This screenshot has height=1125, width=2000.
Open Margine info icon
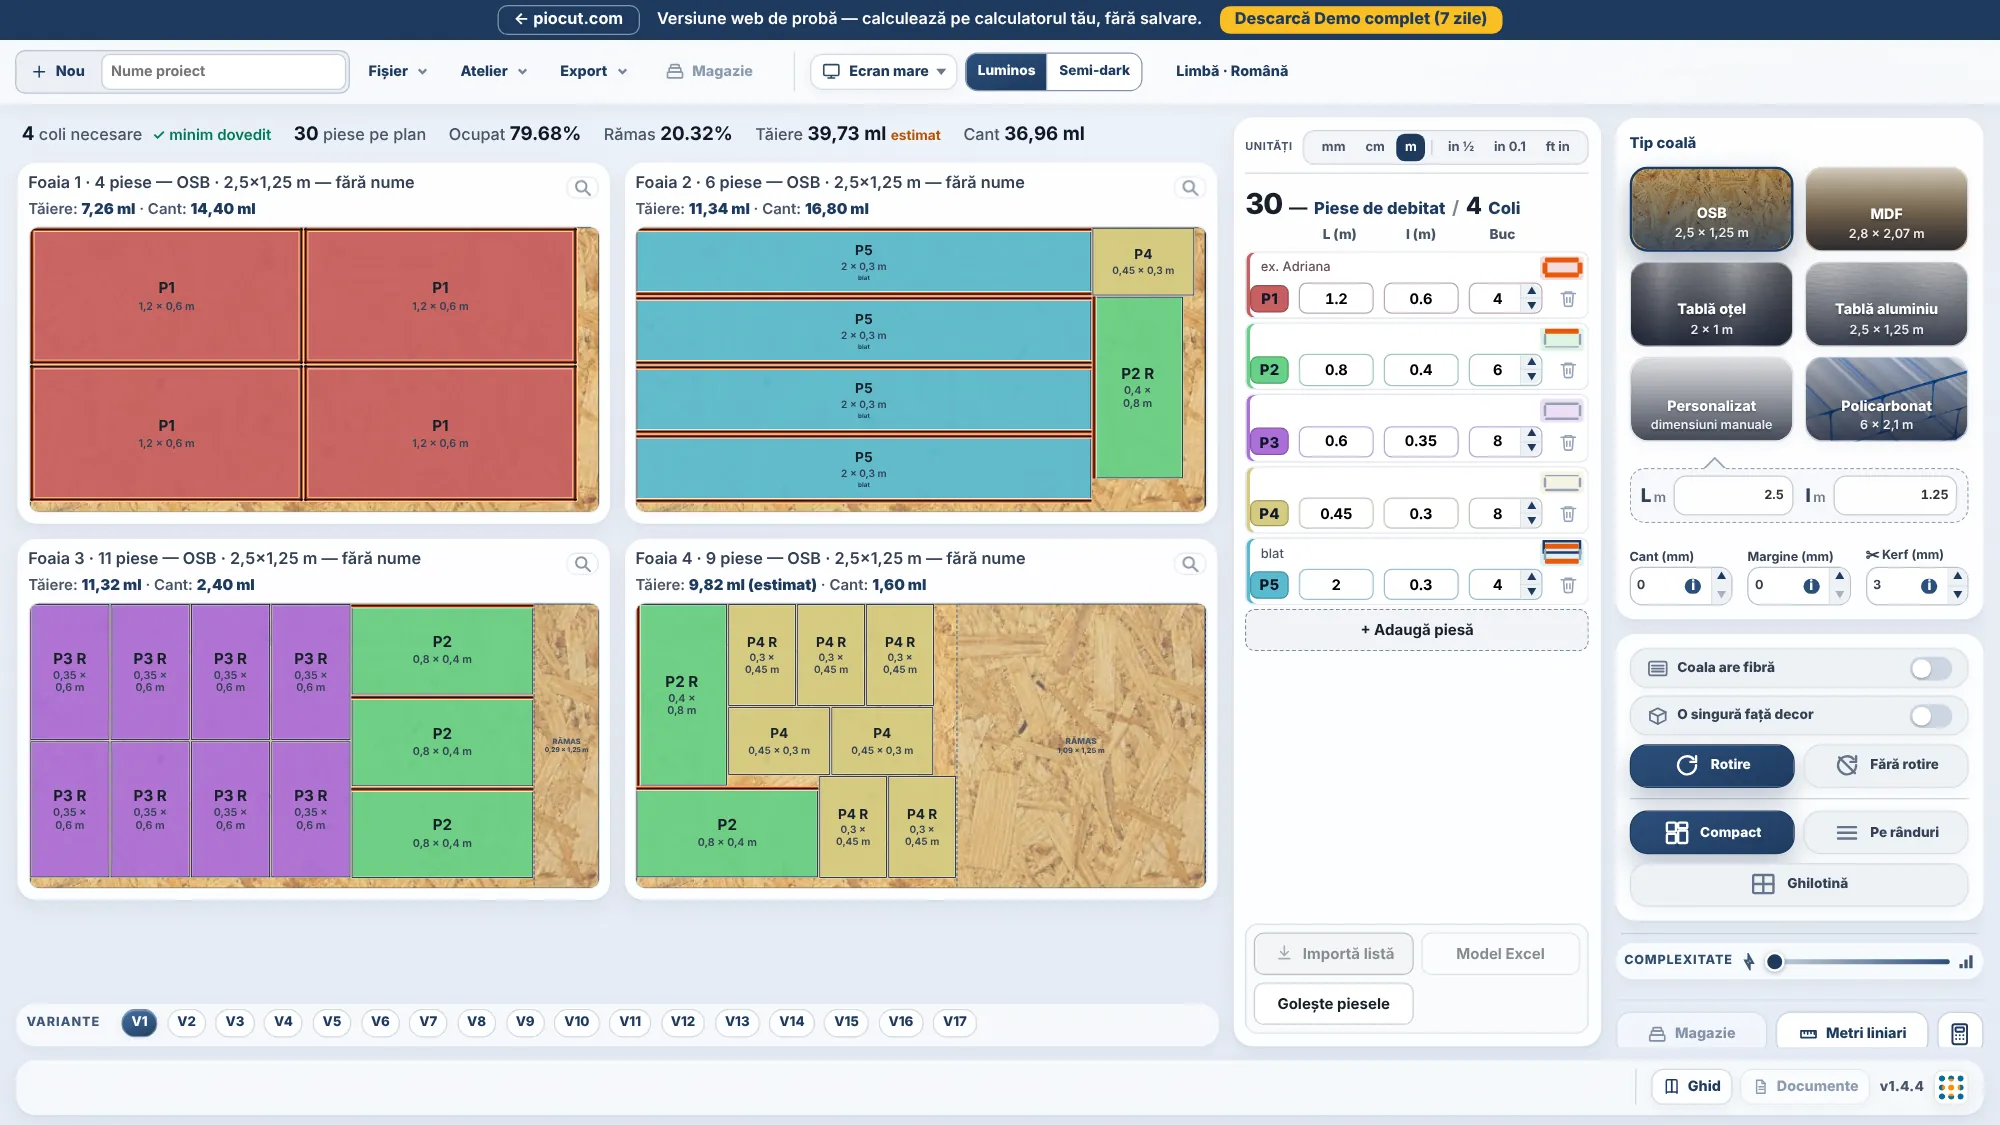(x=1811, y=586)
